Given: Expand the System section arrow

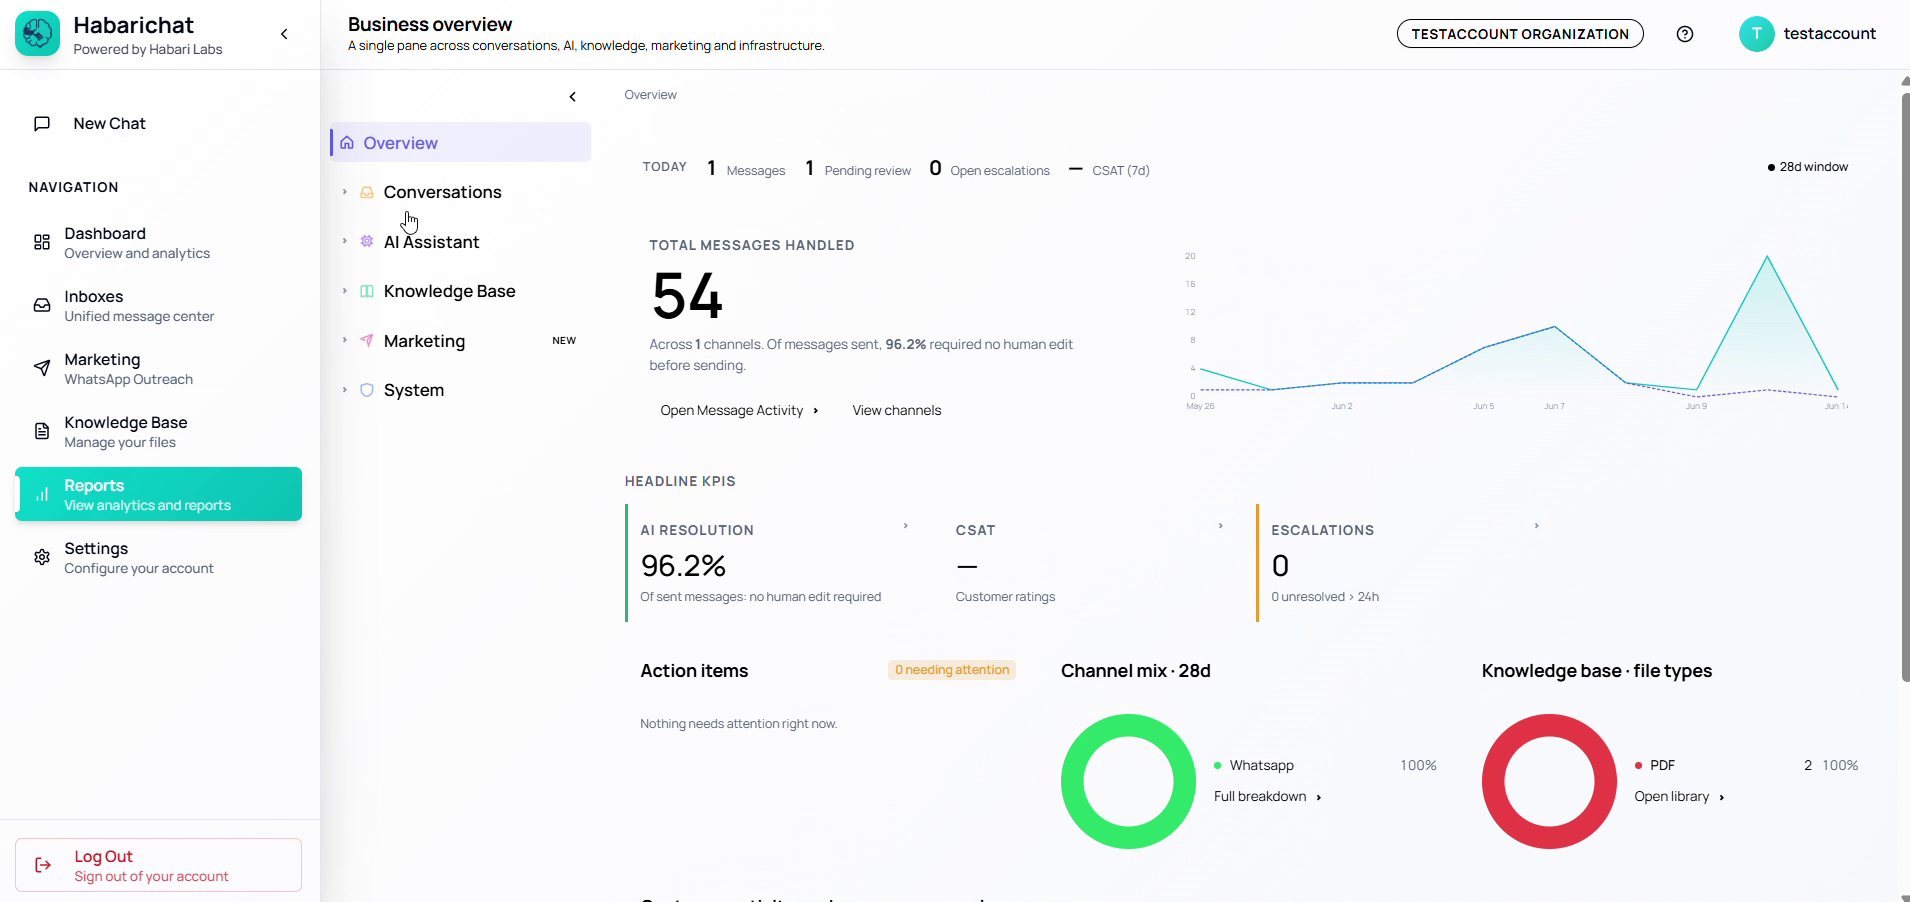Looking at the screenshot, I should click(x=345, y=390).
